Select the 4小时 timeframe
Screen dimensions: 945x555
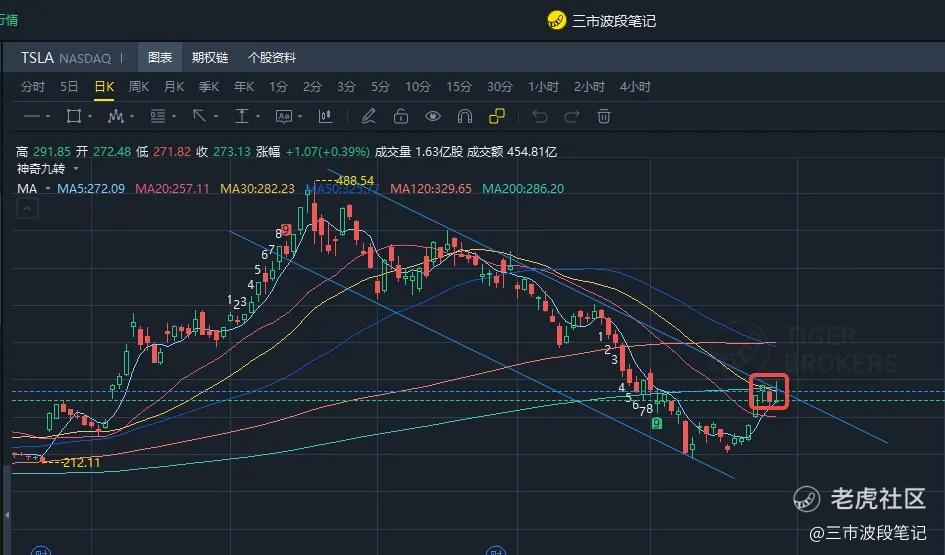(635, 87)
